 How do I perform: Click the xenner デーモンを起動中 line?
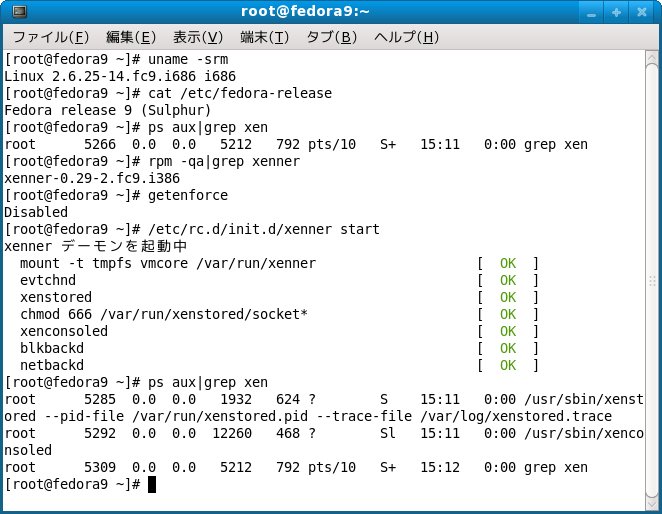[x=95, y=246]
